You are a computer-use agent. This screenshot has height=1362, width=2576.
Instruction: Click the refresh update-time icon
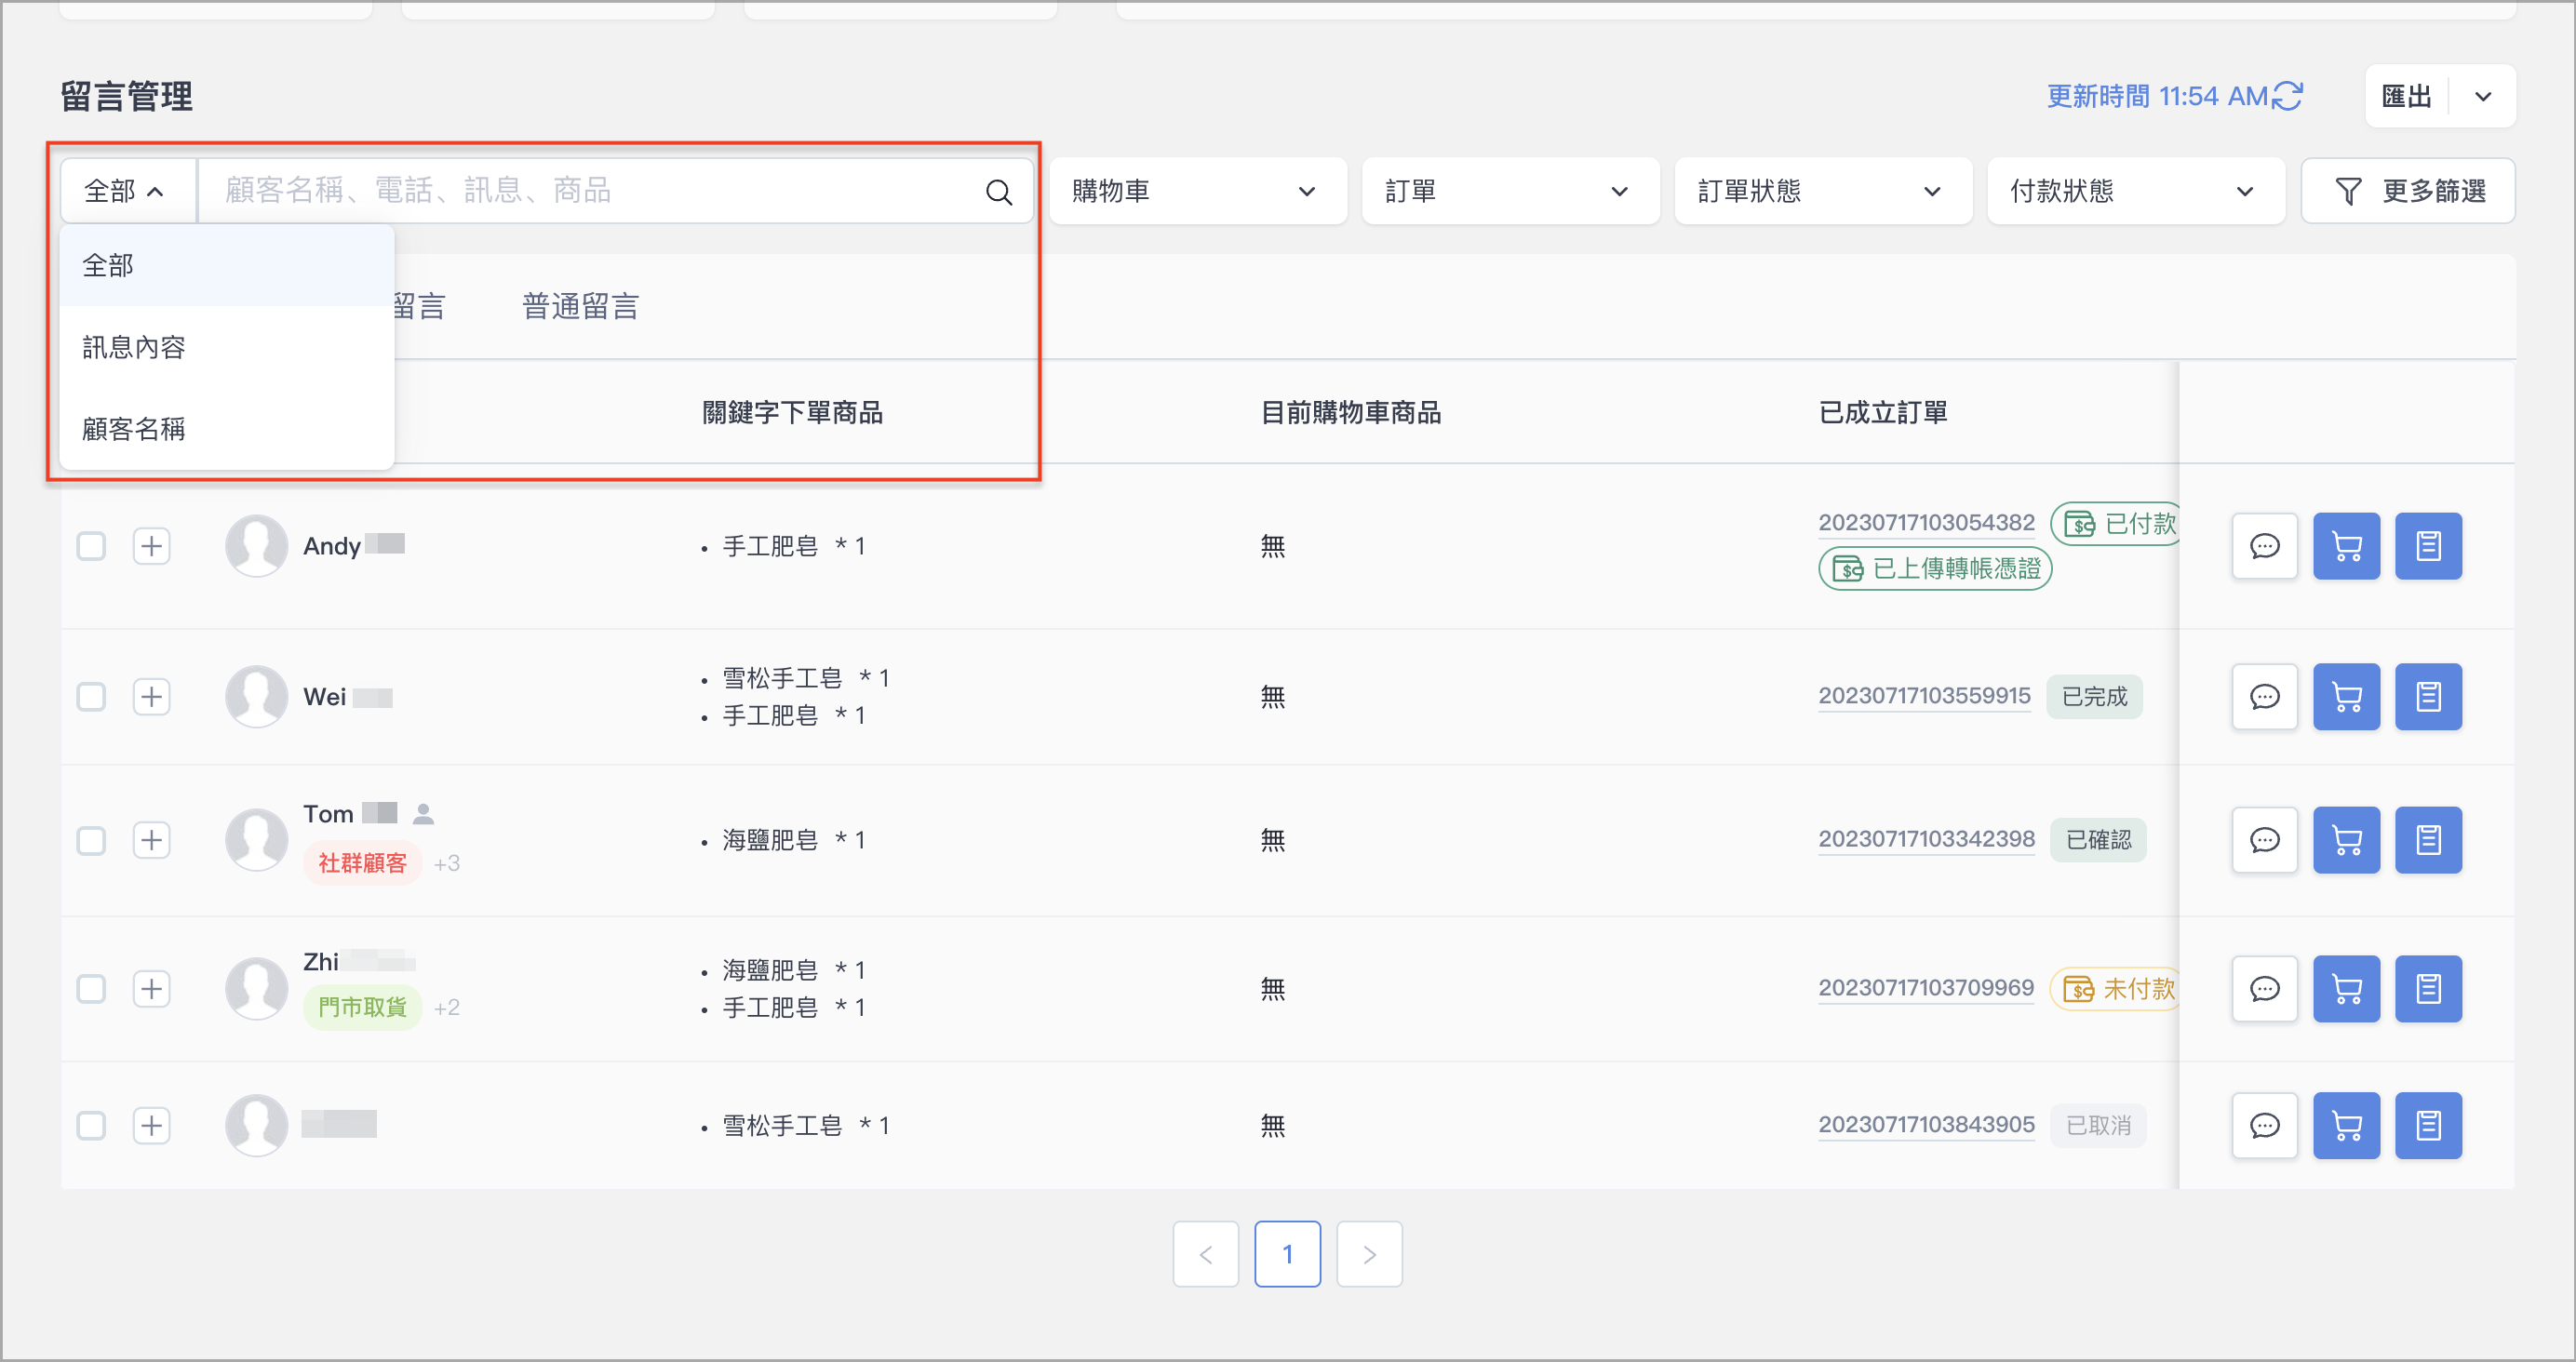(2287, 96)
